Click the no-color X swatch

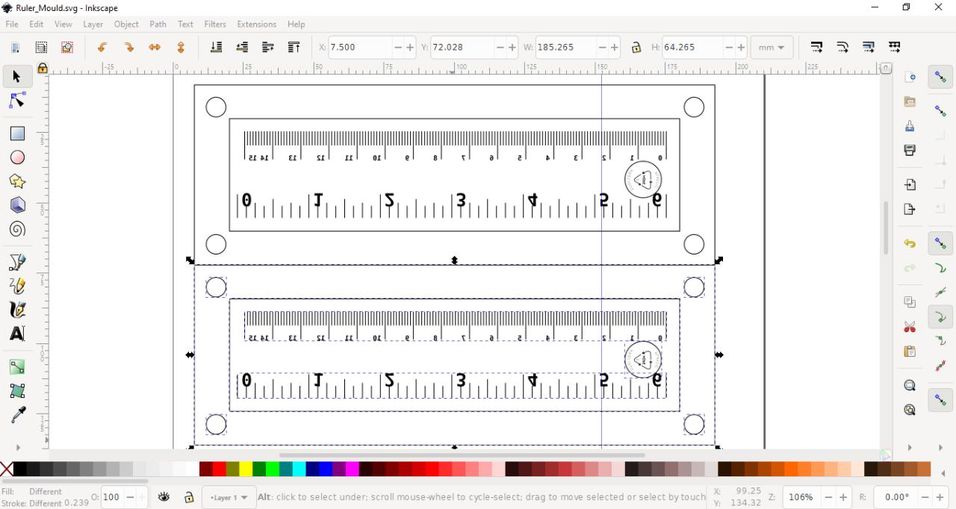click(x=6, y=469)
